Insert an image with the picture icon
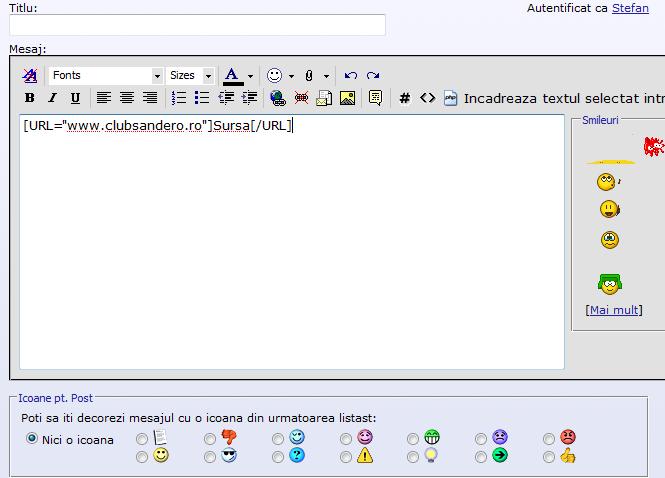The height and width of the screenshot is (478, 665). coord(347,98)
